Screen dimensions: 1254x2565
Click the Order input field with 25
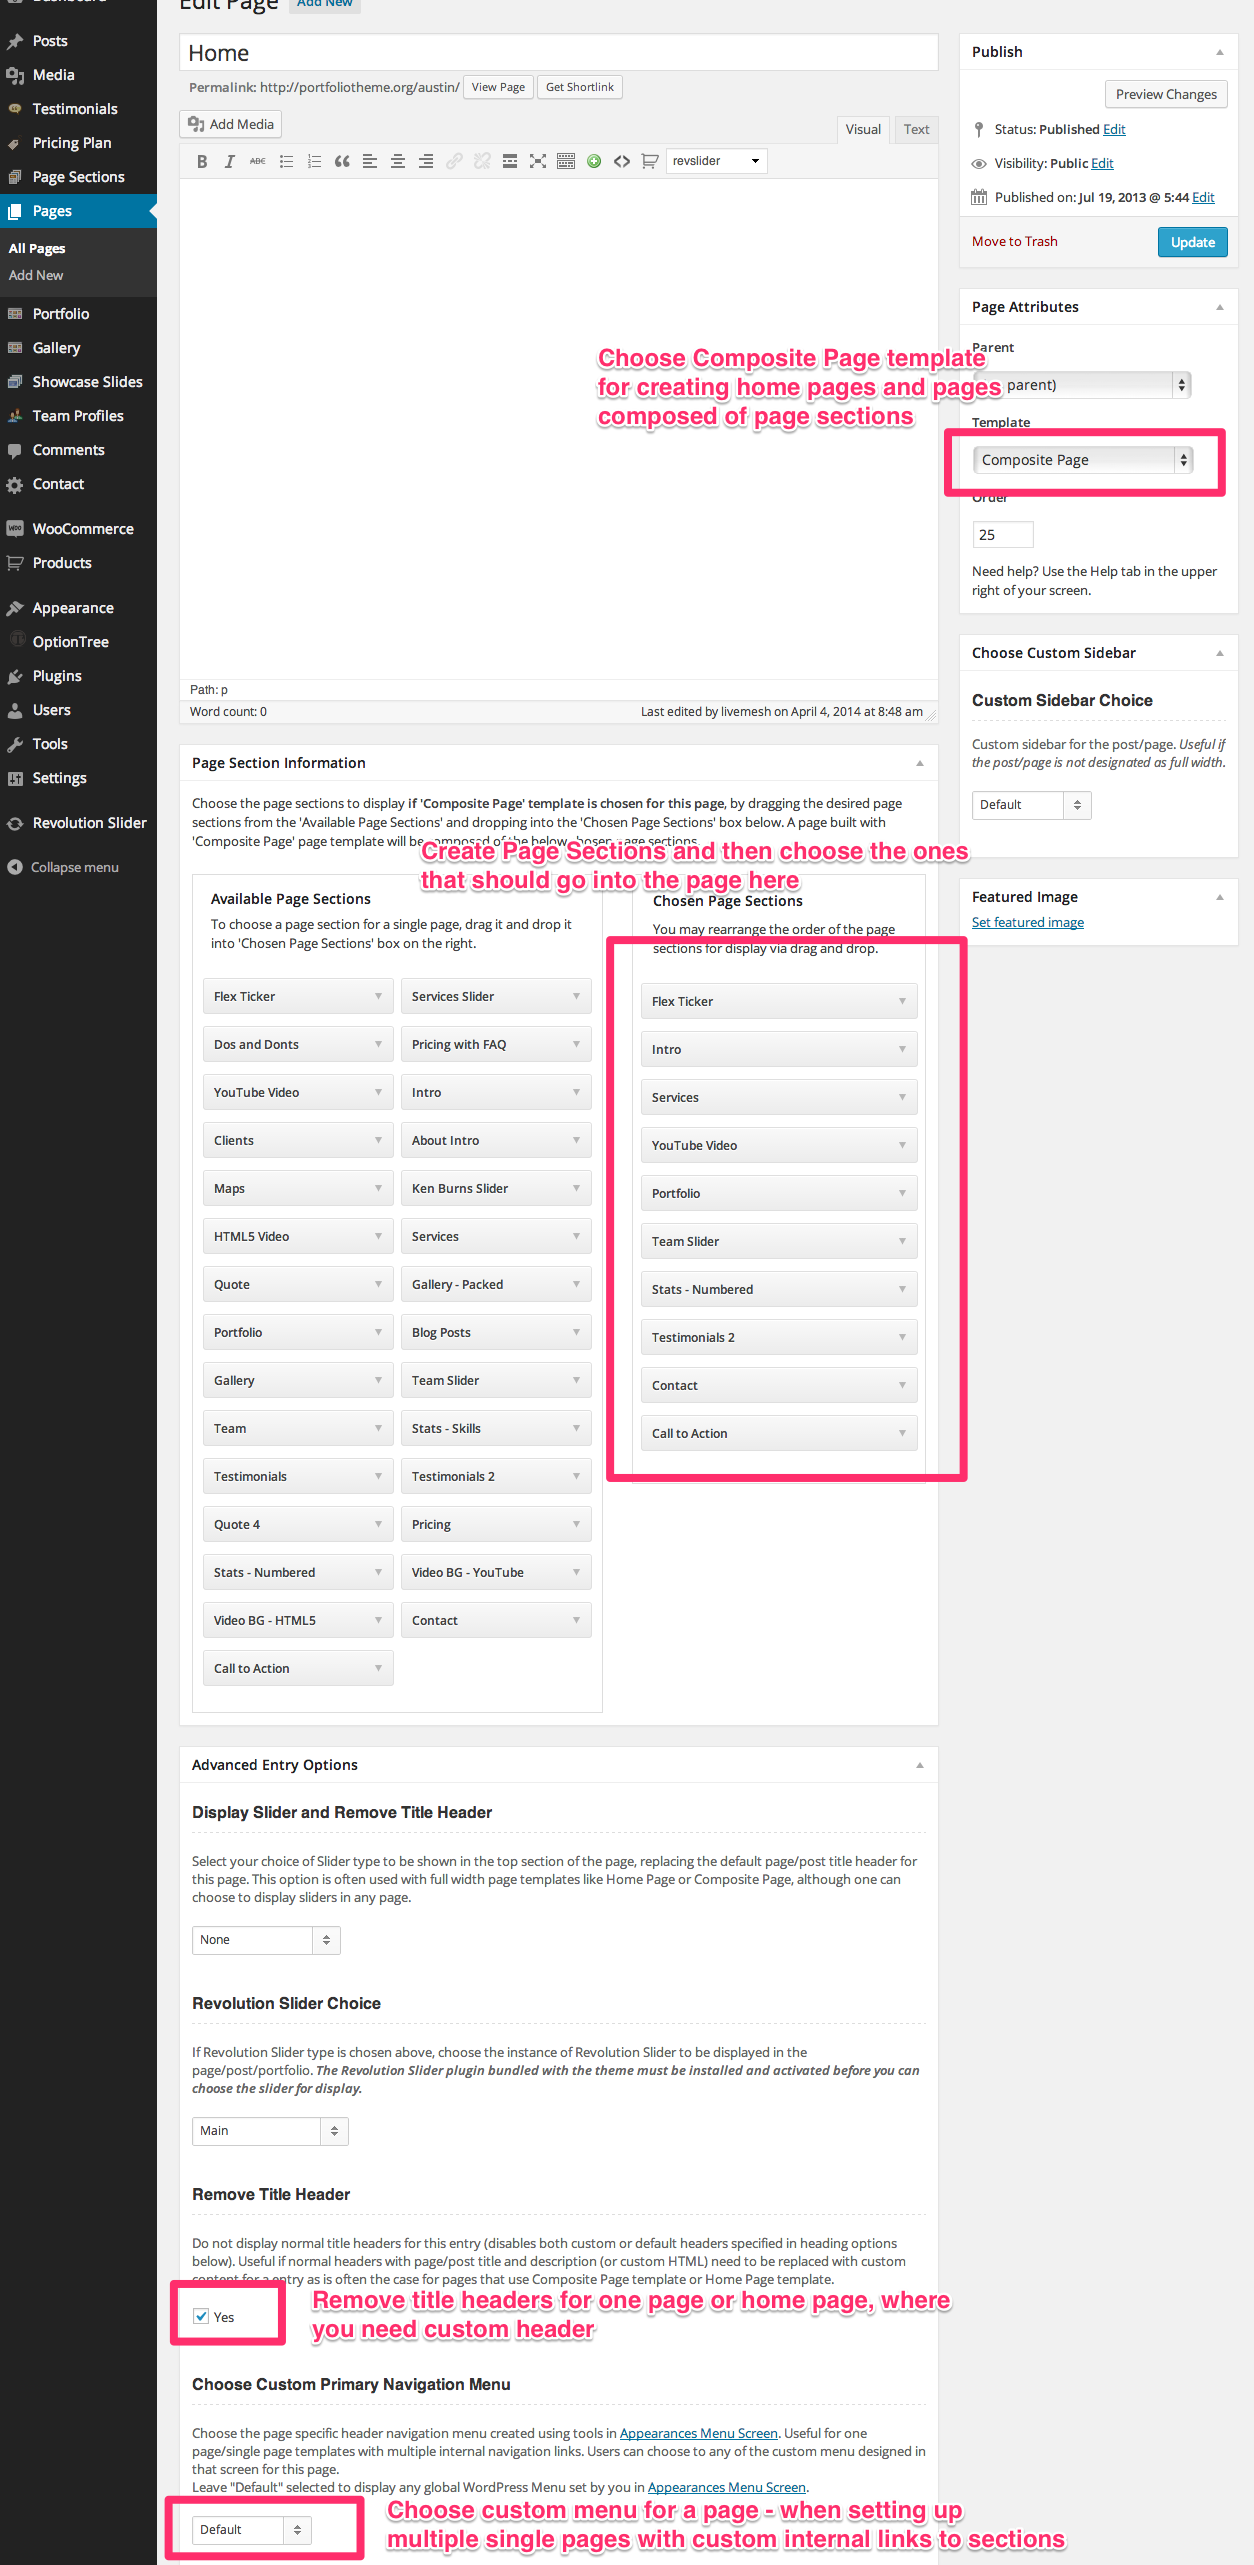(1002, 535)
